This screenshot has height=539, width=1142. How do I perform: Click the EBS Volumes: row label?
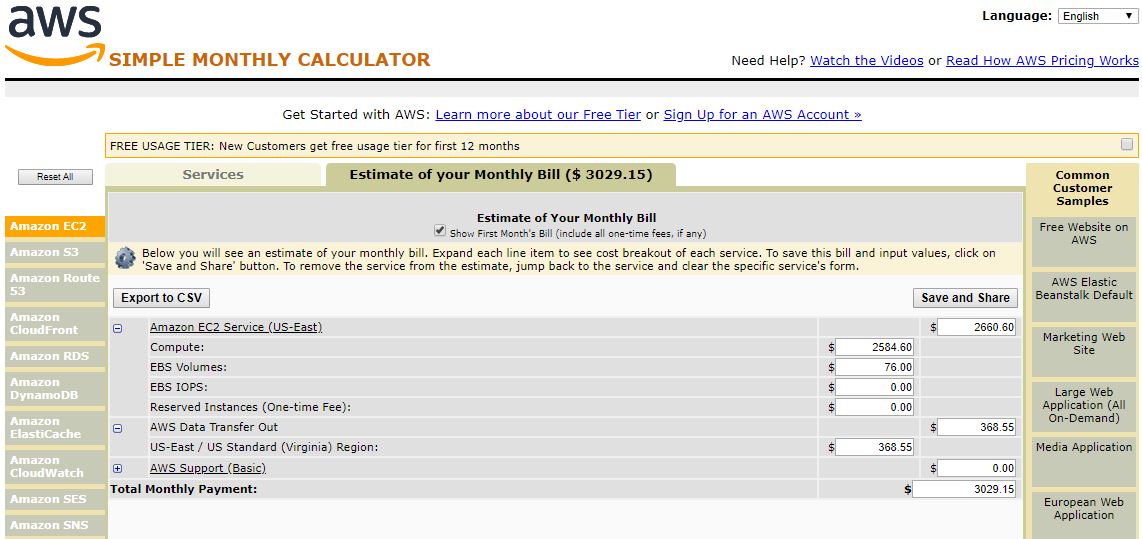[x=189, y=367]
